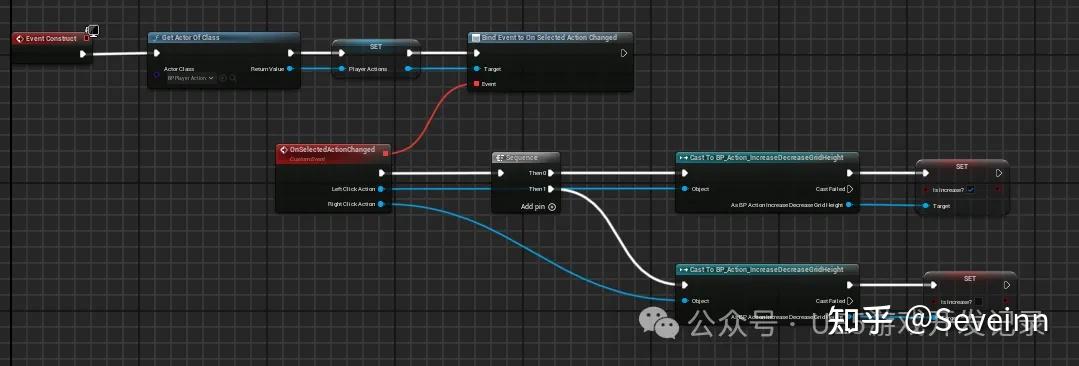Click the use-selected-asset arrow beside BP Player Action

click(x=223, y=78)
